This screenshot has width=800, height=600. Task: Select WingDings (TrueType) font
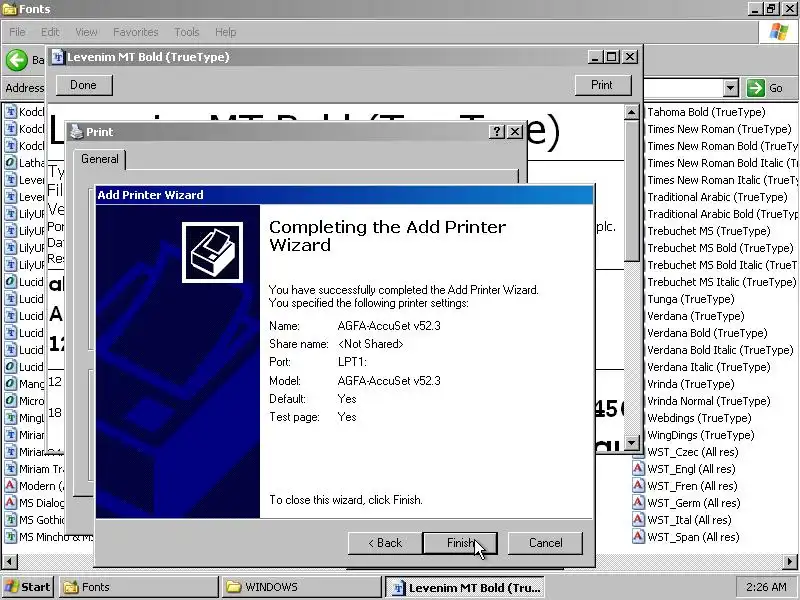[701, 435]
